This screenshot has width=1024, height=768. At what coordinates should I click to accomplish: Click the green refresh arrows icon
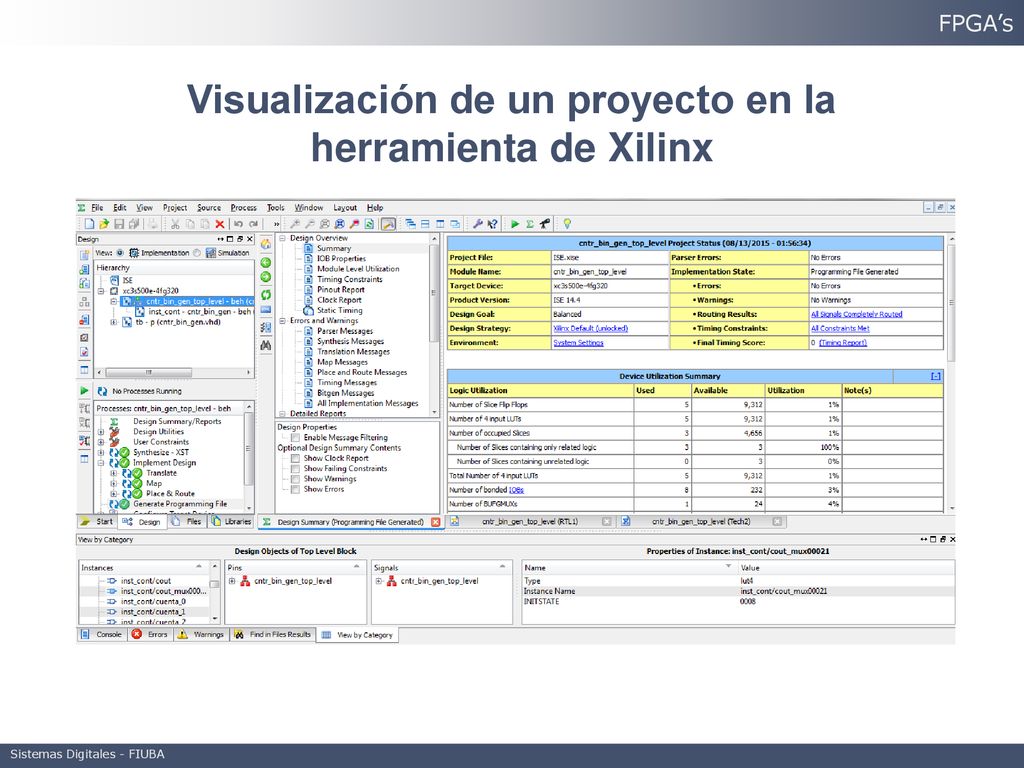266,295
